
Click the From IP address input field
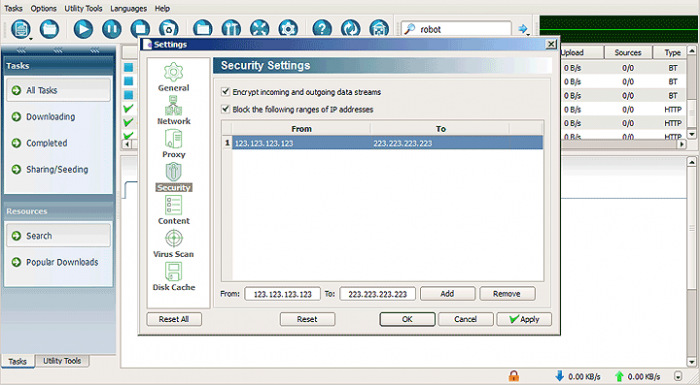point(282,294)
